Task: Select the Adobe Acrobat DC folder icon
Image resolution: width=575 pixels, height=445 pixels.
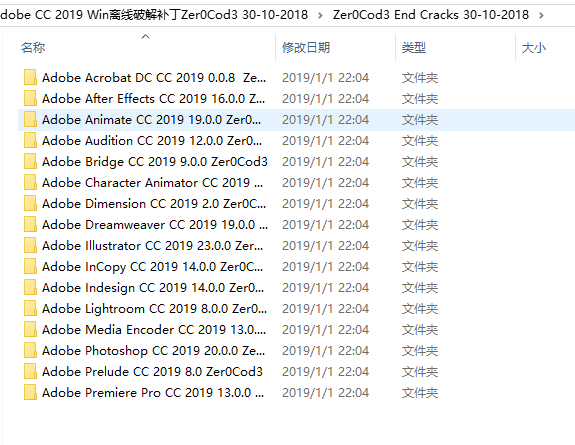Action: (x=30, y=77)
